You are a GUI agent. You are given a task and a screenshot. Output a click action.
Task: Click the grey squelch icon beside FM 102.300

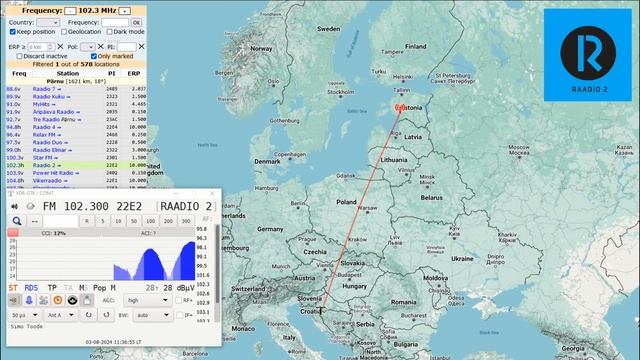(30, 207)
